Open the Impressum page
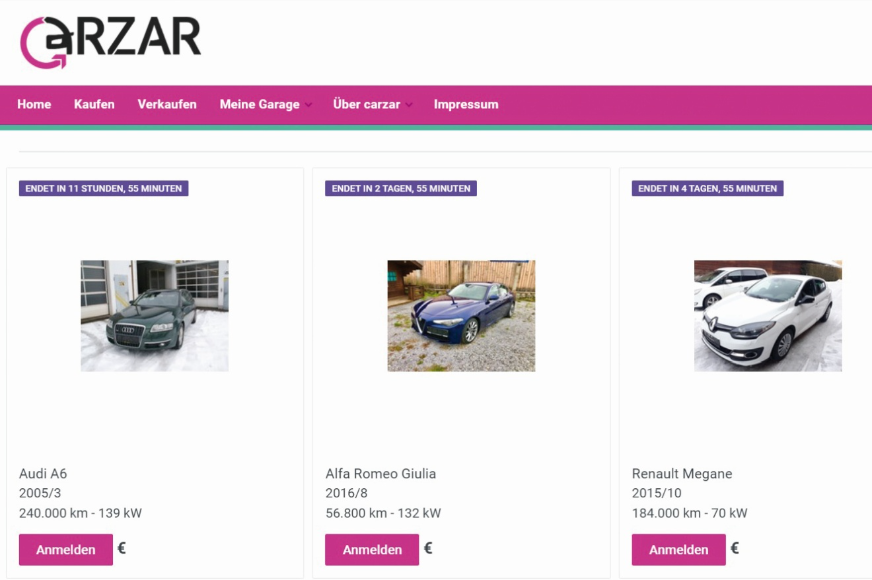Viewport: 872px width, 580px height. (466, 105)
